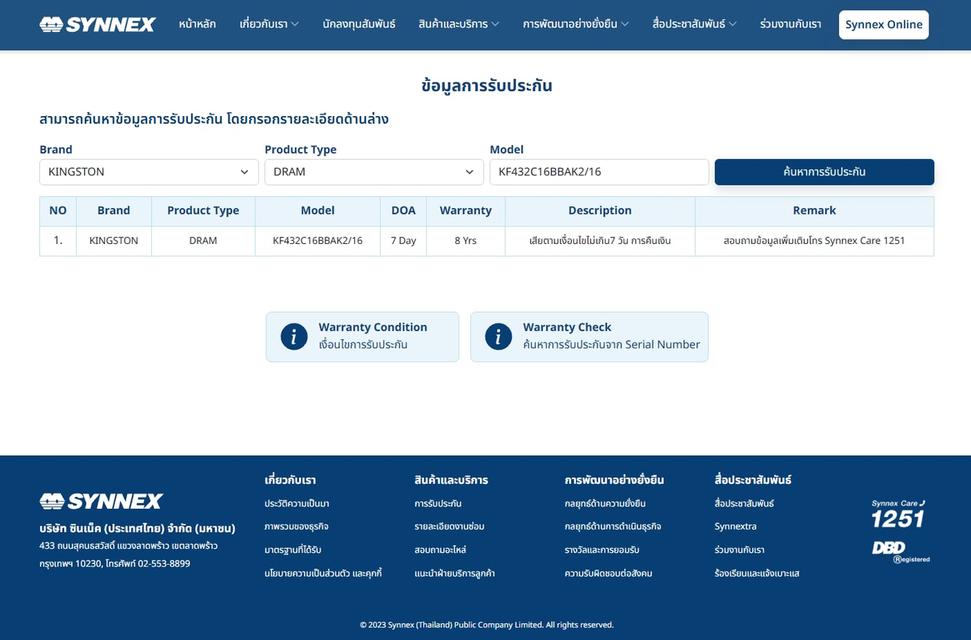Click the Warranty Condition info icon
The width and height of the screenshot is (971, 640).
294,336
